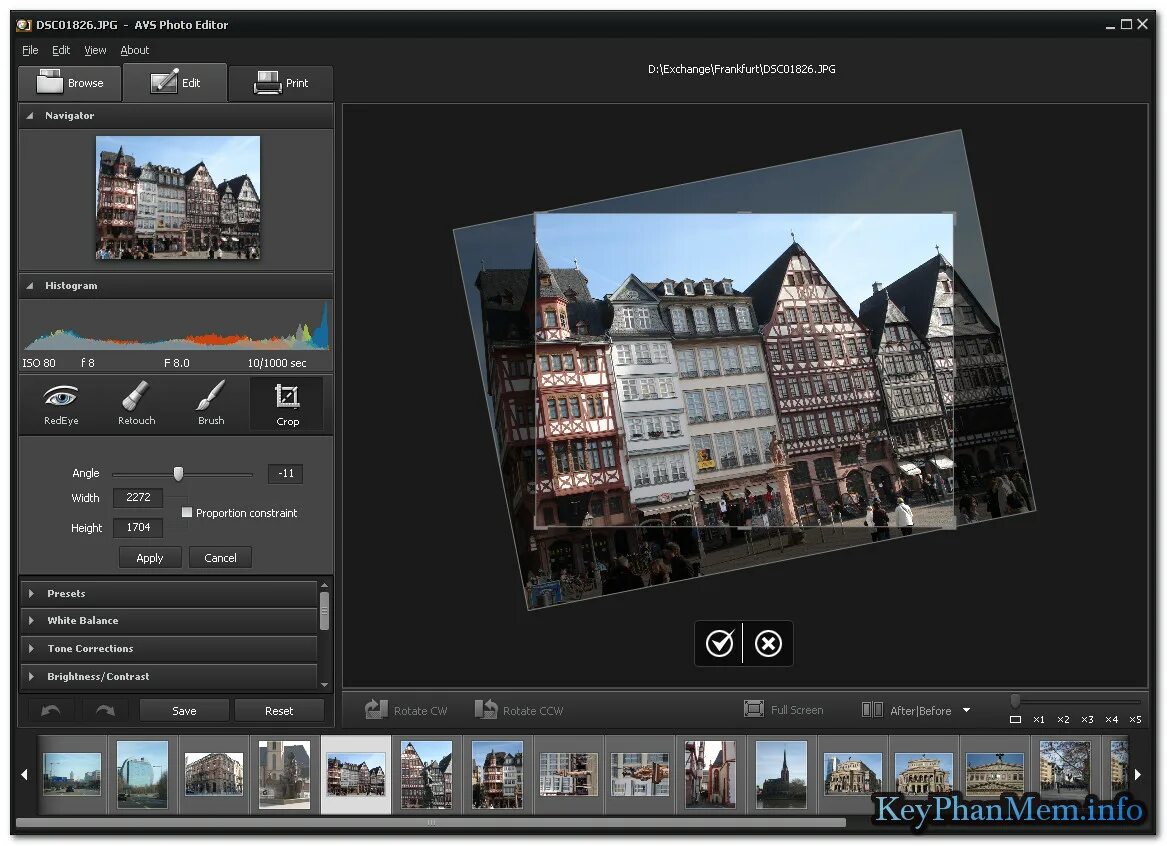Collapse the Navigator panel
The image size is (1167, 846).
[x=30, y=115]
